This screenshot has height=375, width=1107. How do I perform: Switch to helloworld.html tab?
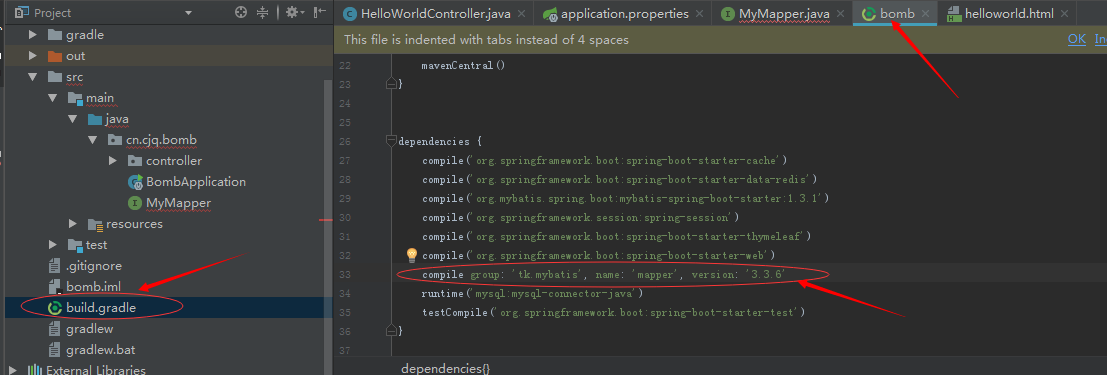(x=1010, y=13)
